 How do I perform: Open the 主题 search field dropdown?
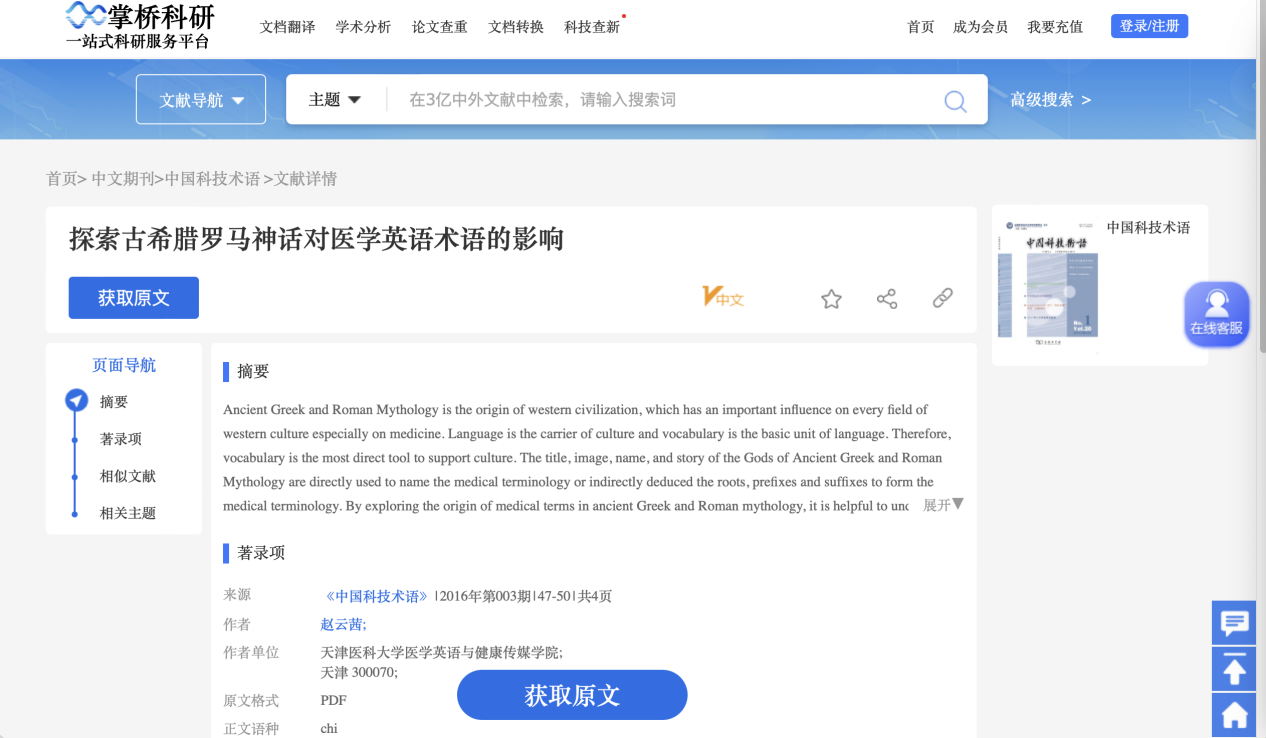click(x=335, y=100)
